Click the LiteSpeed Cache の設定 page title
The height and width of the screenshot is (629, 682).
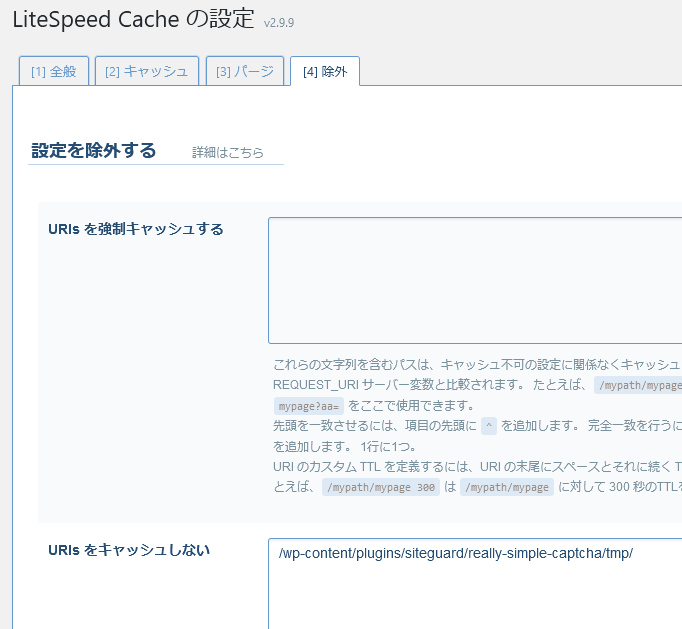pos(133,19)
